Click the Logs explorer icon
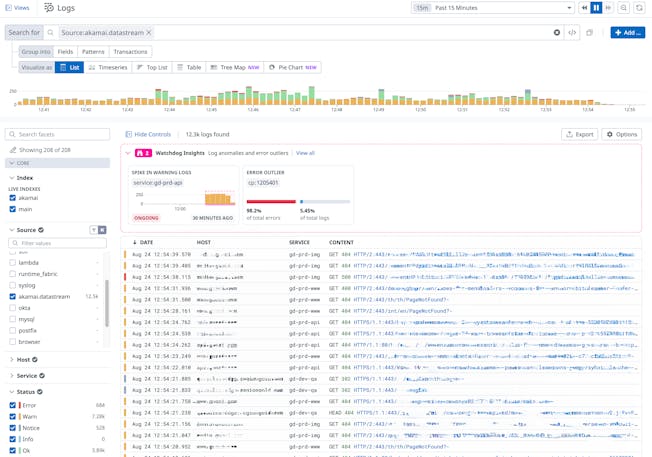 49,8
